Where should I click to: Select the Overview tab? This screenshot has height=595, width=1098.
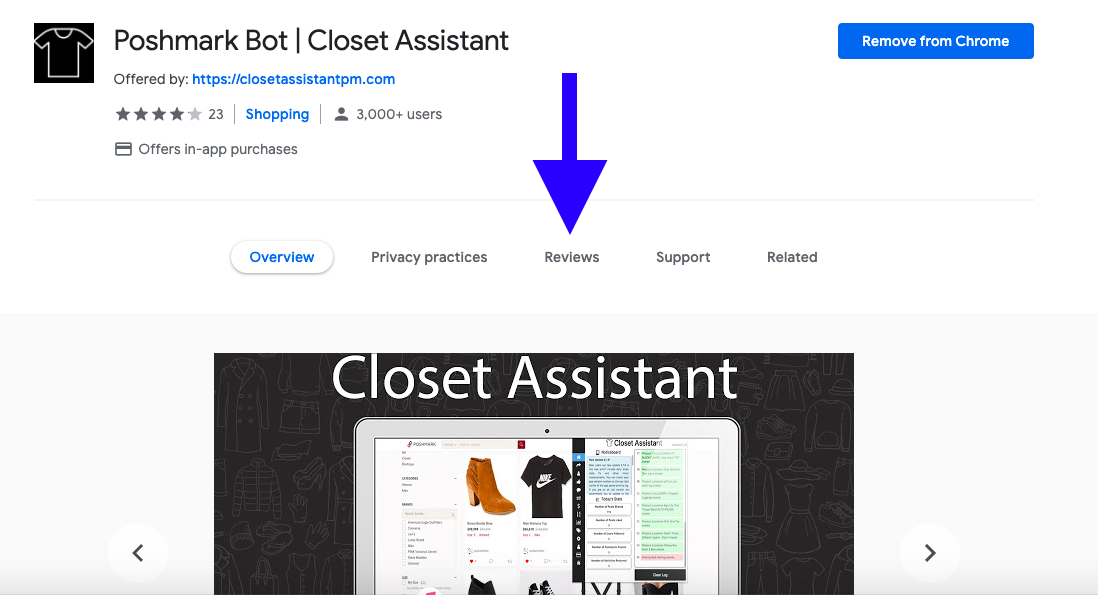(x=282, y=257)
